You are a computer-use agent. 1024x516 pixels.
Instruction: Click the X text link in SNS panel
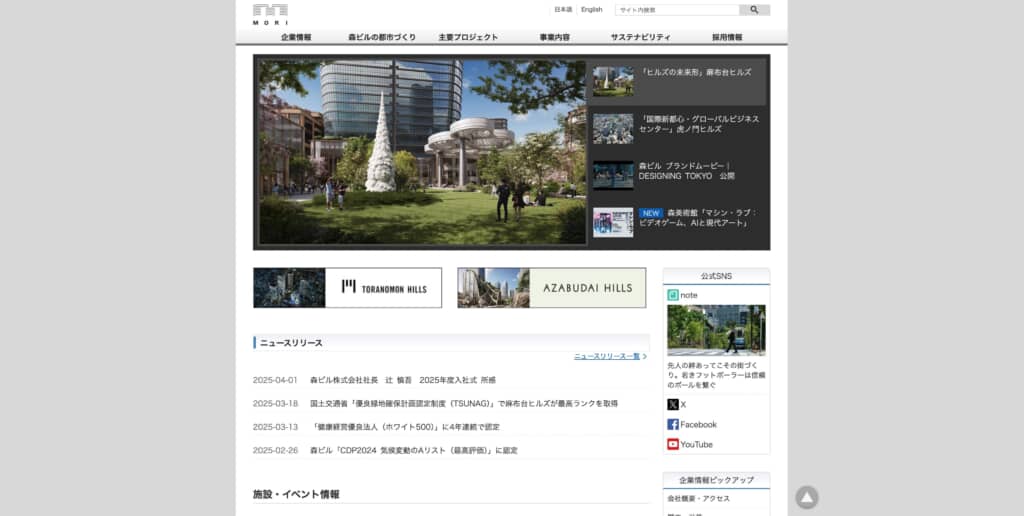point(683,405)
